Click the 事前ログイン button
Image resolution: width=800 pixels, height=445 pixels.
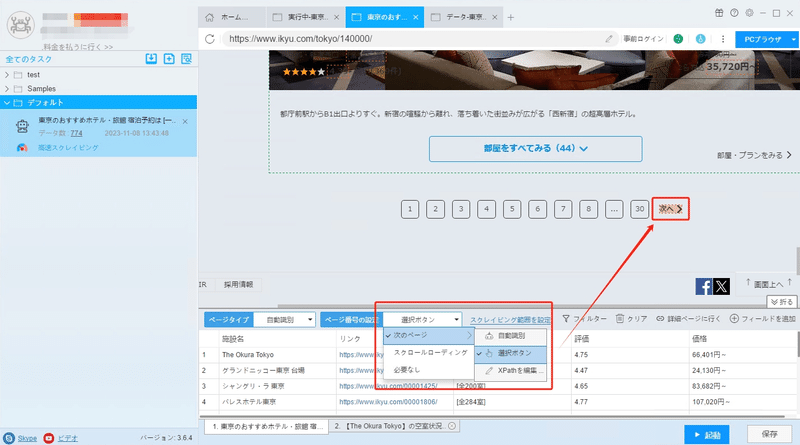[643, 39]
